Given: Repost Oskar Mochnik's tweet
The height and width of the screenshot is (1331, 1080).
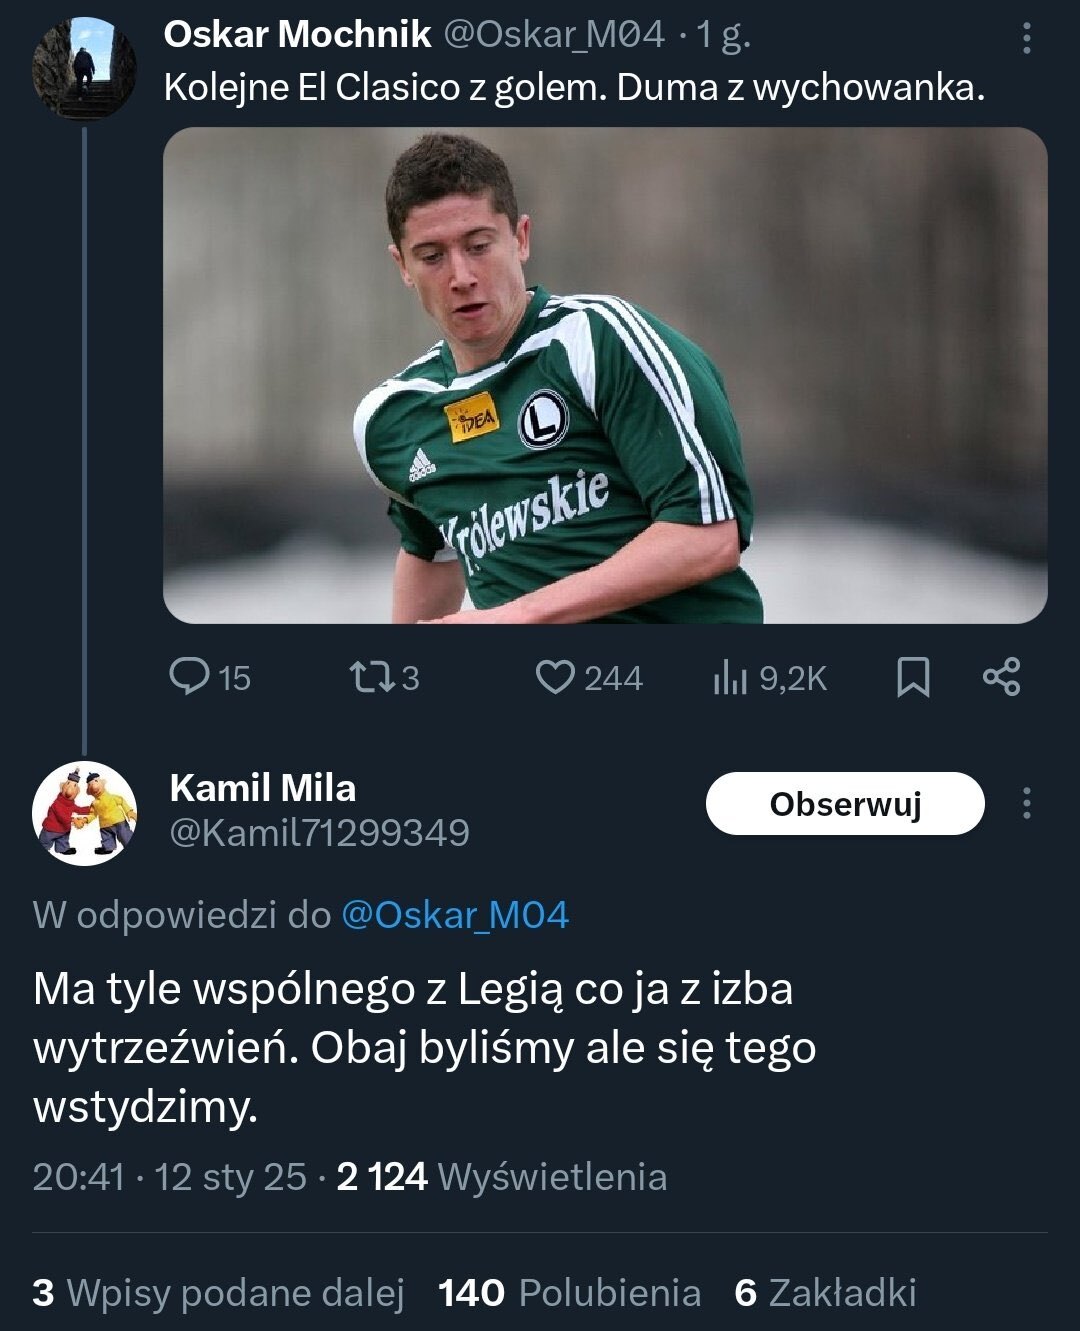Looking at the screenshot, I should pyautogui.click(x=371, y=677).
